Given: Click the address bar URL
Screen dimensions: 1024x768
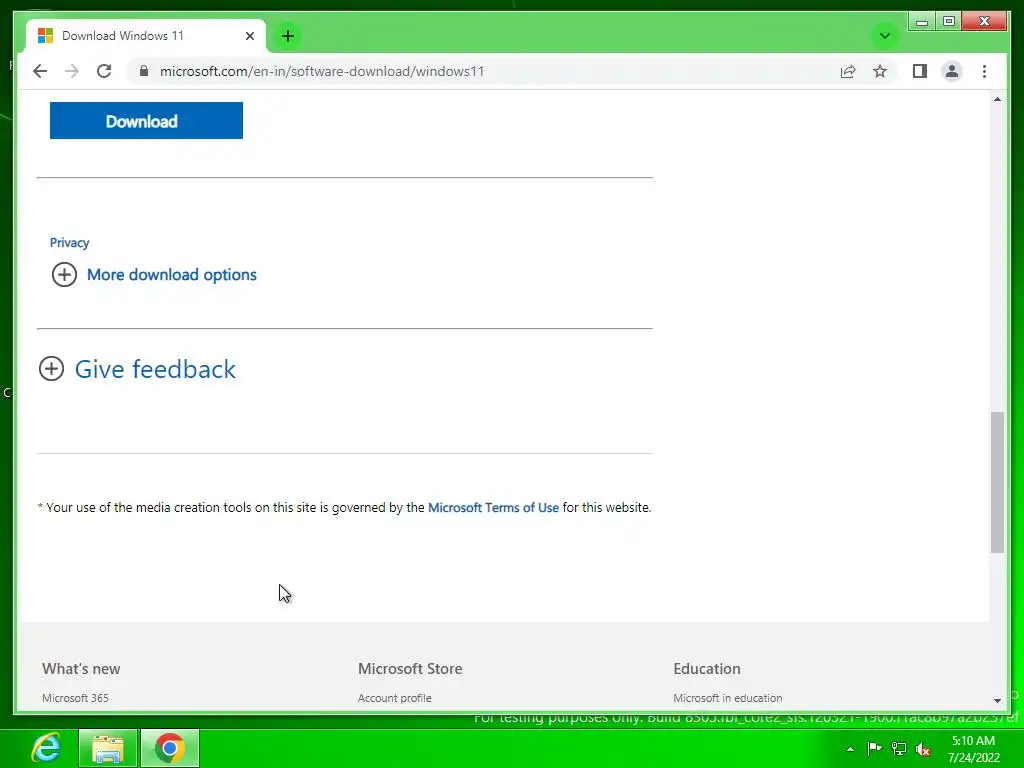Looking at the screenshot, I should click(322, 71).
